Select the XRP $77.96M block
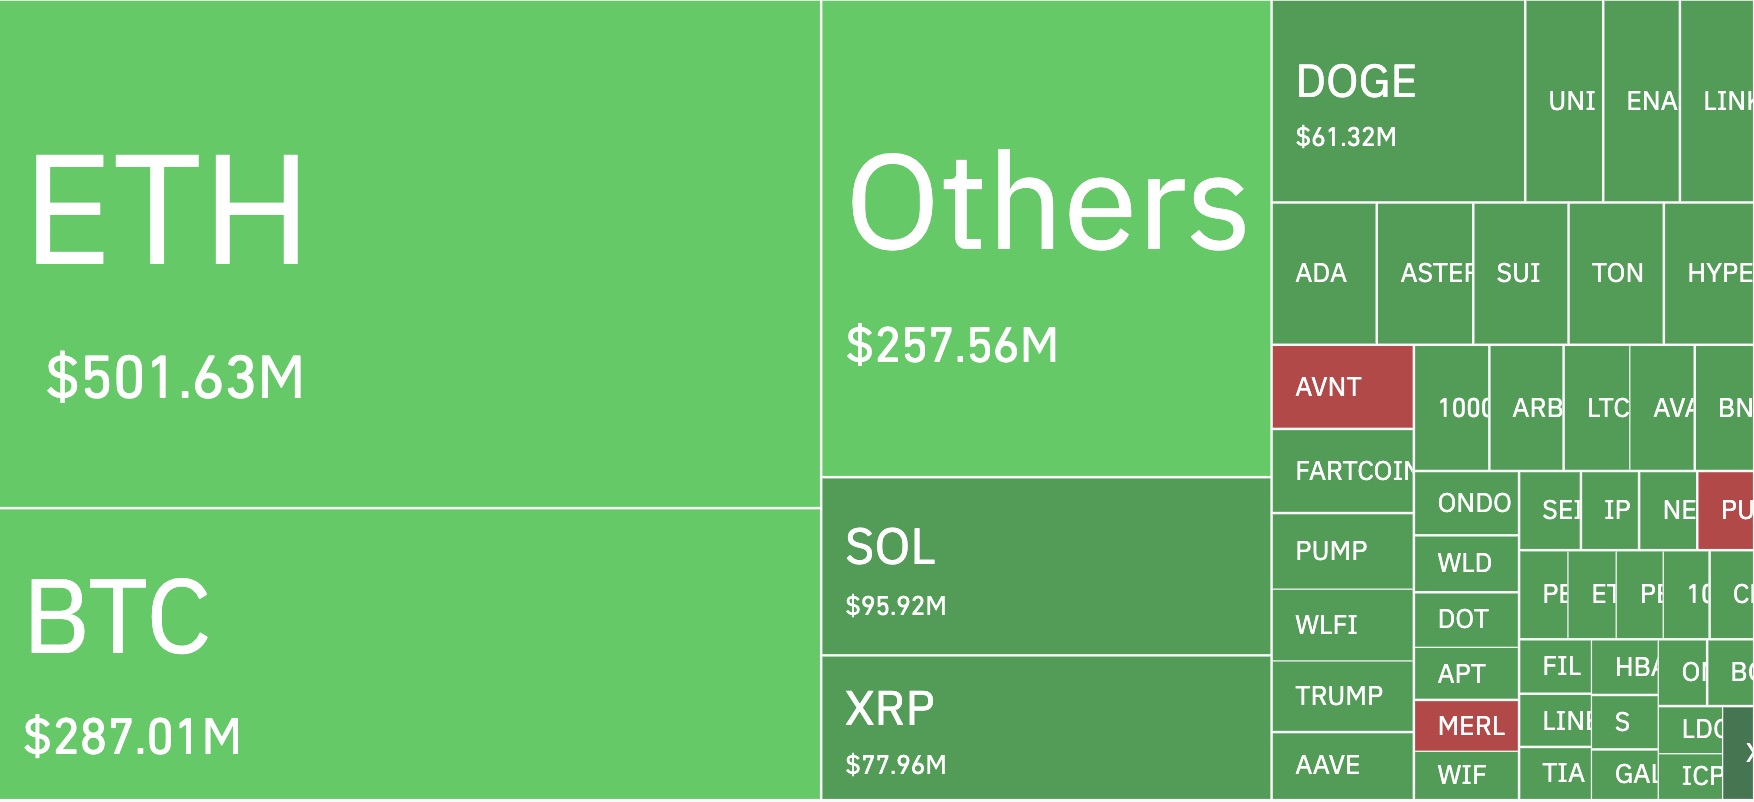Screen dimensions: 1754x802 (x=1046, y=728)
